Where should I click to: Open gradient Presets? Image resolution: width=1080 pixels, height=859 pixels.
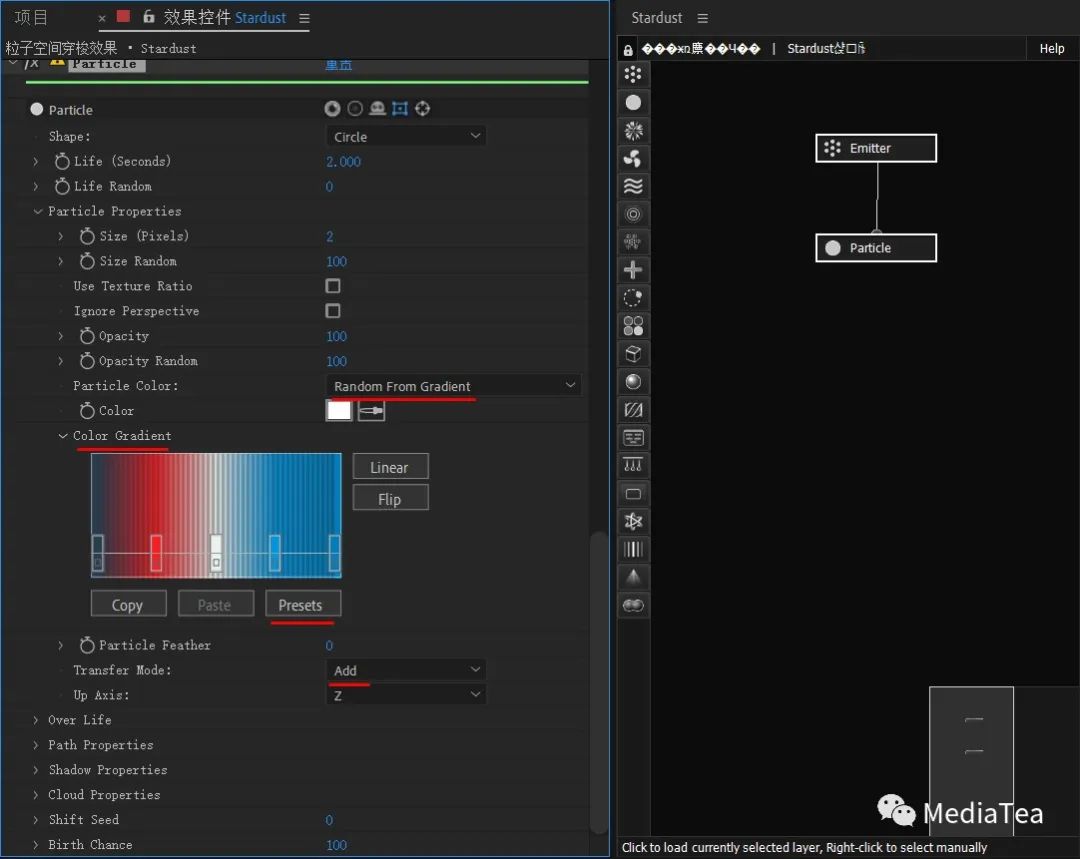click(302, 604)
